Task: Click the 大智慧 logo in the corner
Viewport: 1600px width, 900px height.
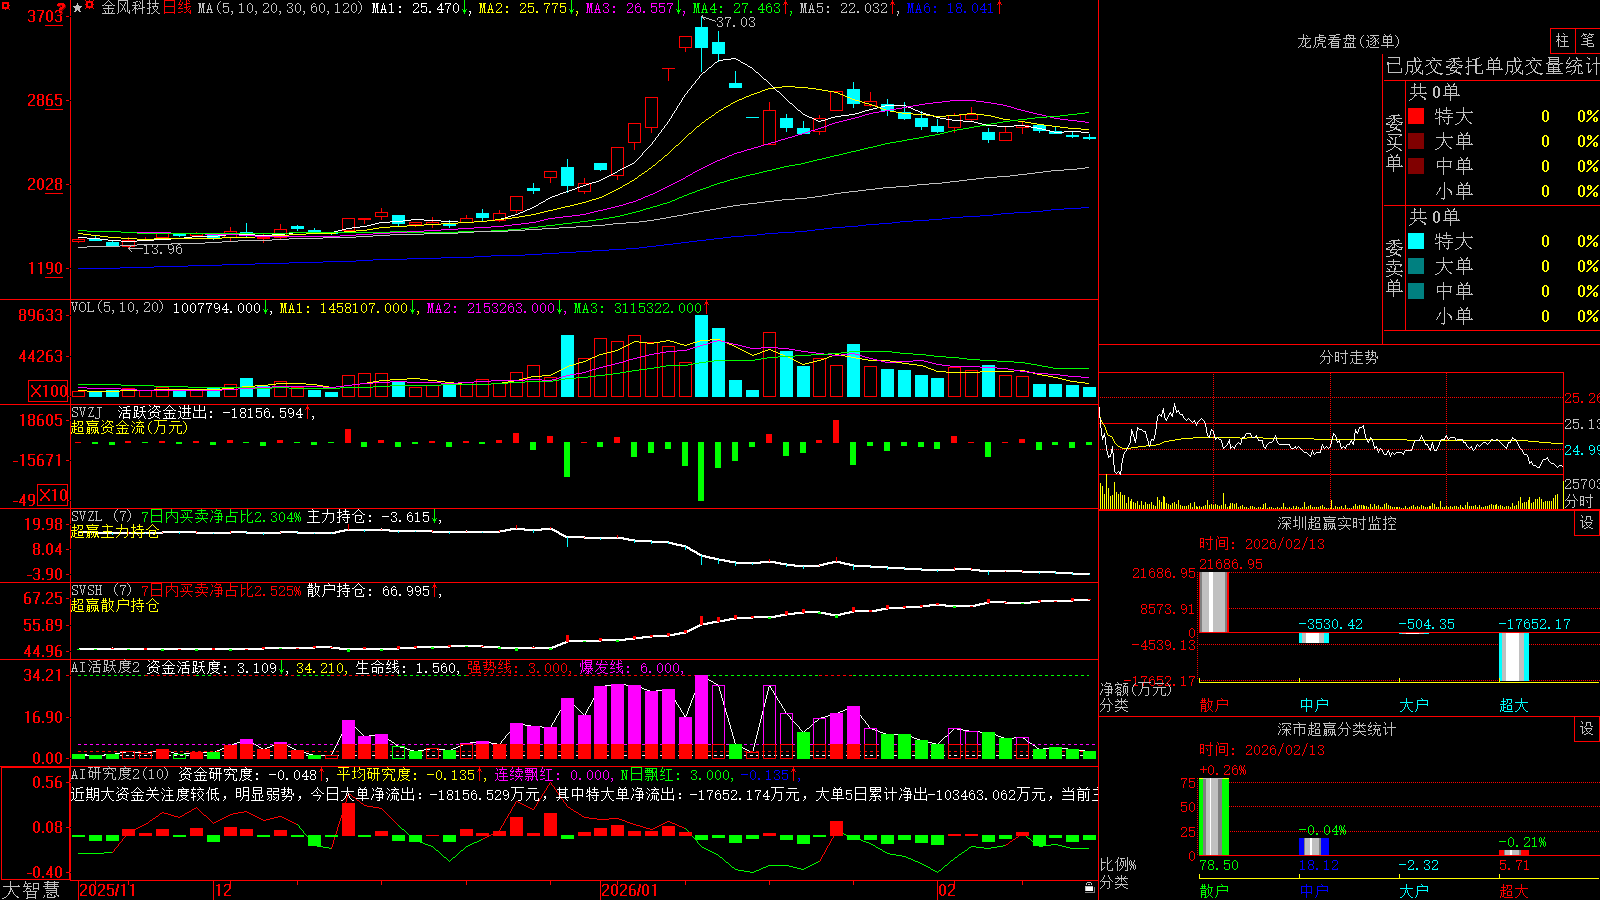Action: coord(31,890)
